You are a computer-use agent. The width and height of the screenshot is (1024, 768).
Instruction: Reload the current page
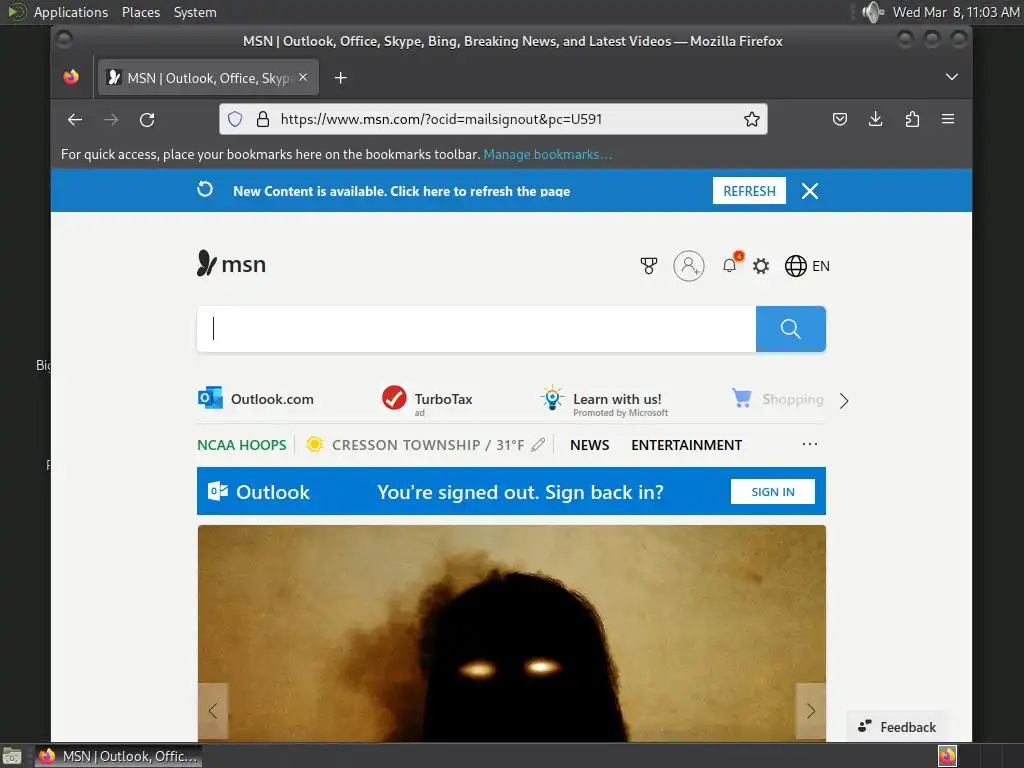(147, 120)
